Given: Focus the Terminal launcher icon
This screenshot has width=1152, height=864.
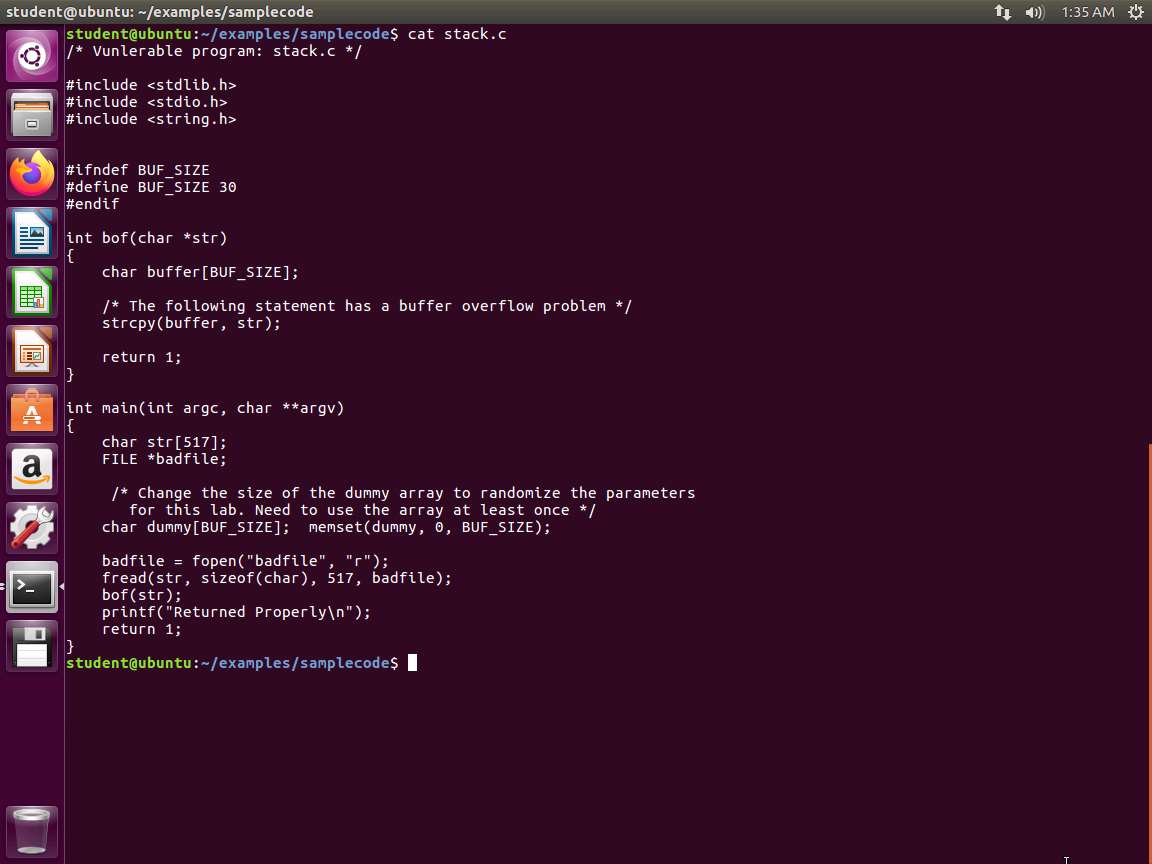Looking at the screenshot, I should [x=32, y=587].
